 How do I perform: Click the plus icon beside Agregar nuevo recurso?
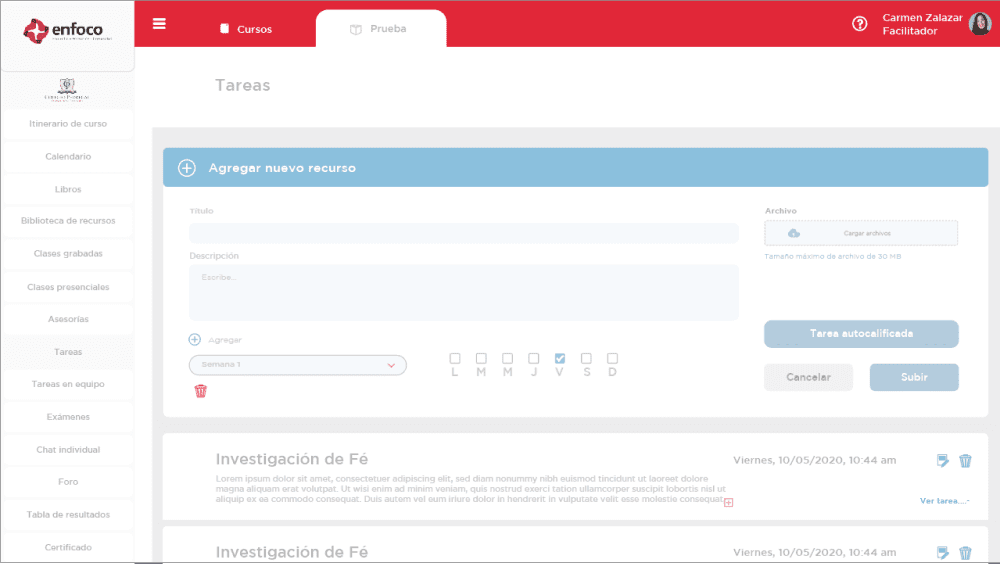pyautogui.click(x=187, y=168)
